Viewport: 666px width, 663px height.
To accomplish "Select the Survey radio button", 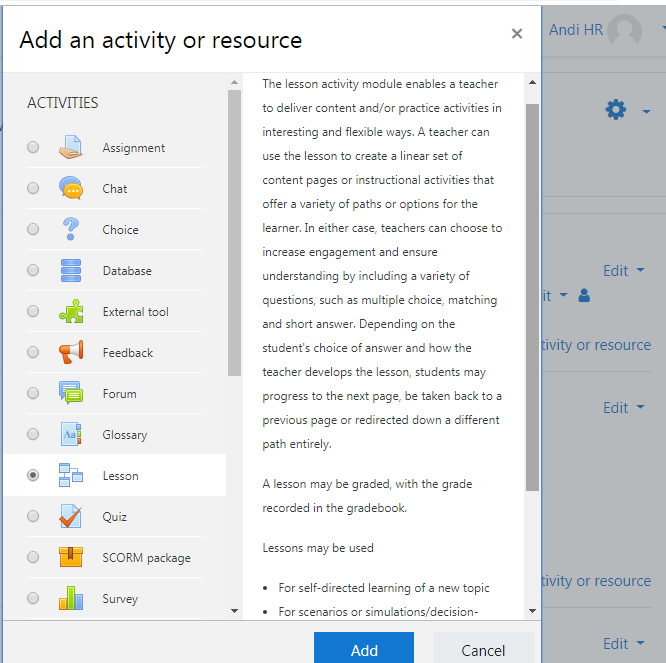I will (33, 598).
